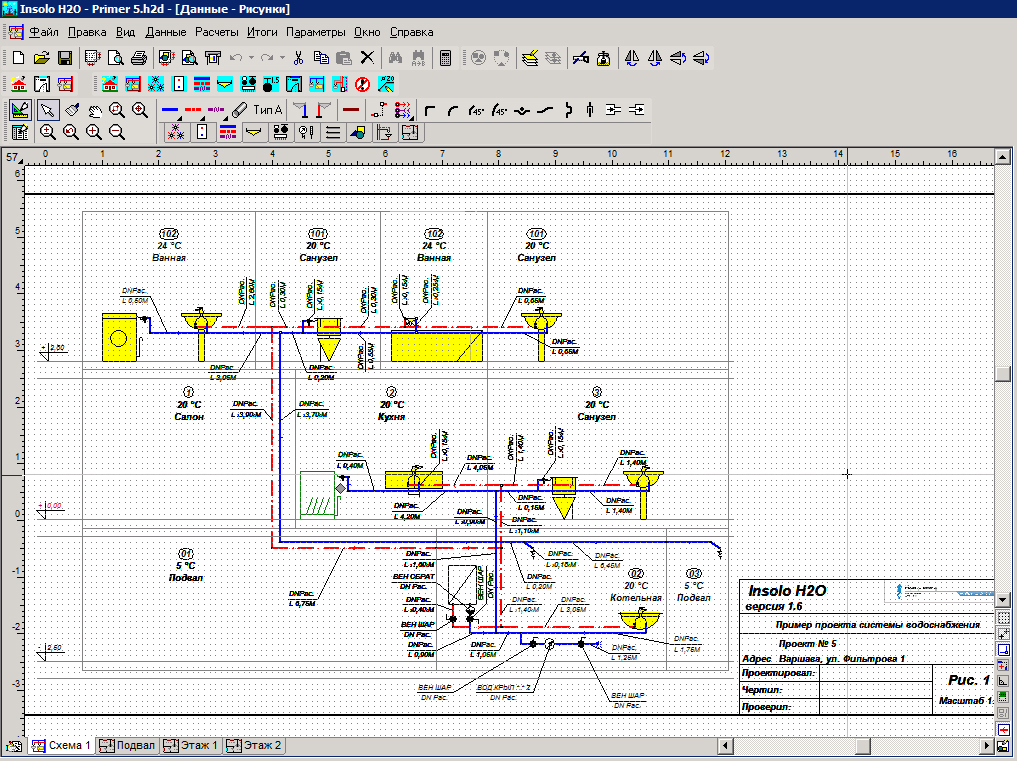1017x761 pixels.
Task: Select the arrow pointer selection tool
Action: [x=47, y=110]
